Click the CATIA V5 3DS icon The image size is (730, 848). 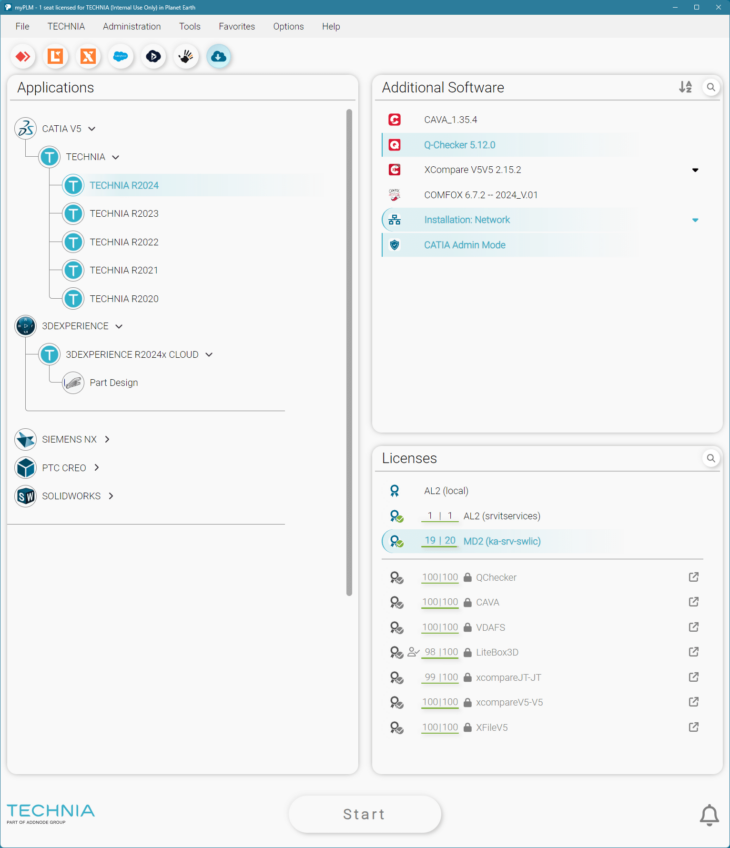25,129
